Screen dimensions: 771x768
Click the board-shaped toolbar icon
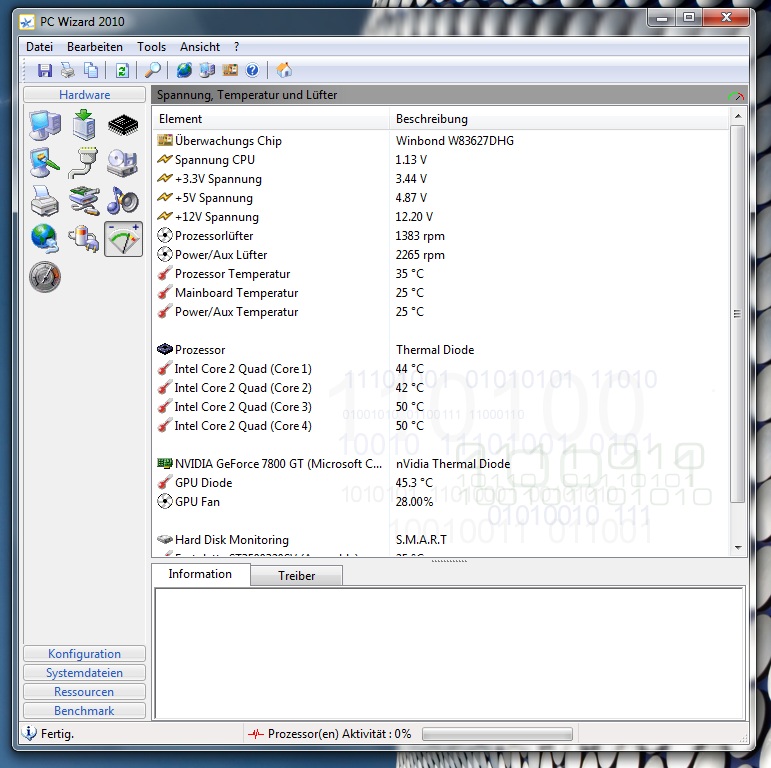pos(230,71)
